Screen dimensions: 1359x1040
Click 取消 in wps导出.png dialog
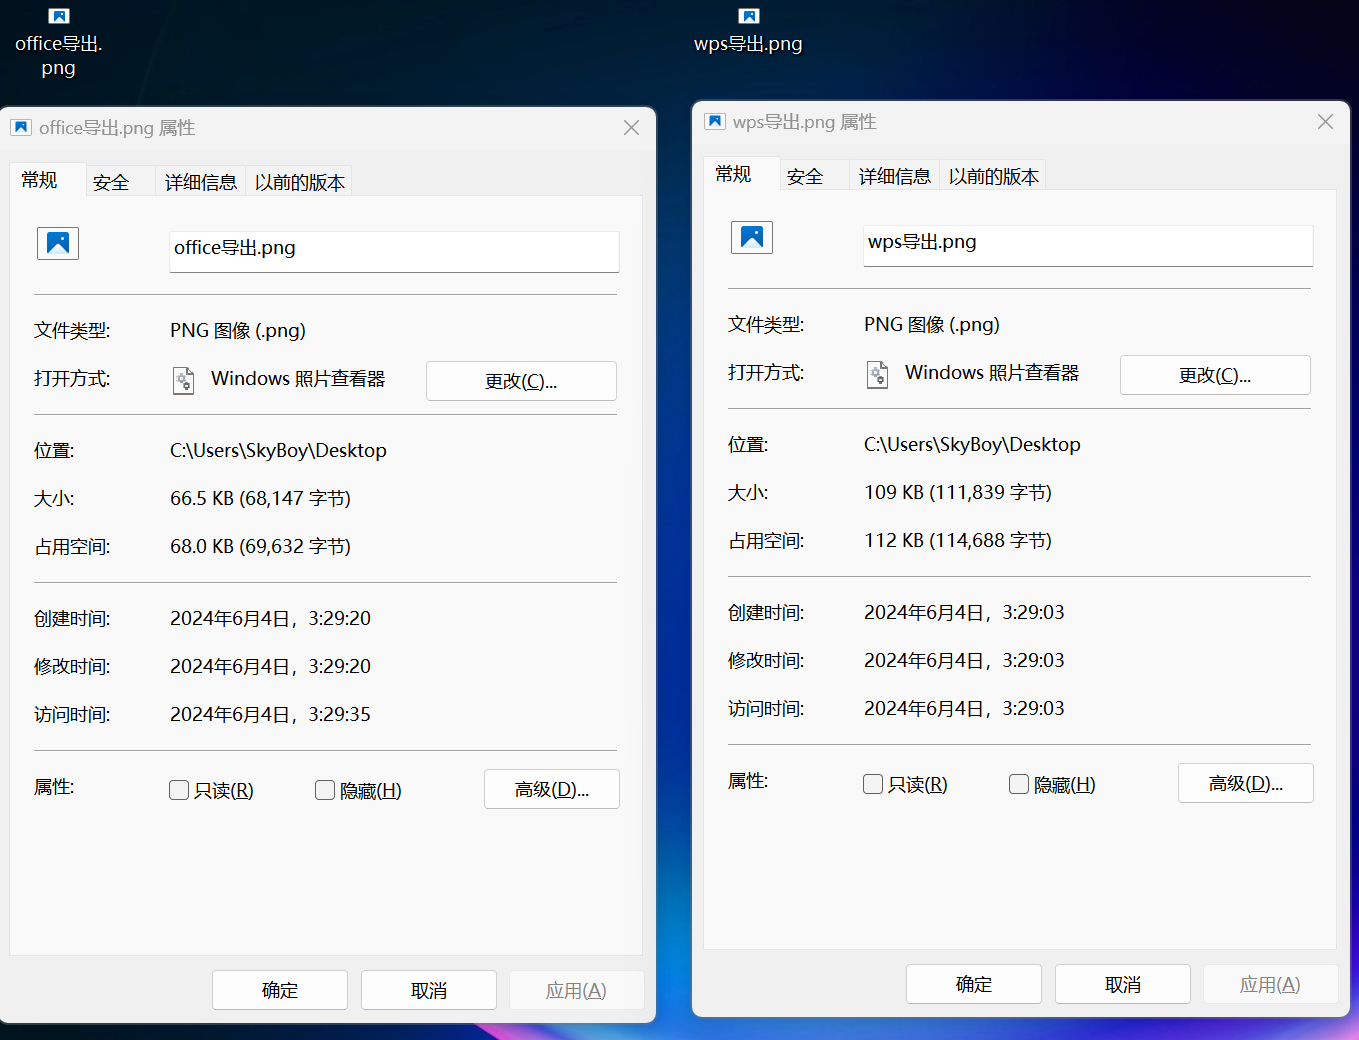pos(1123,984)
